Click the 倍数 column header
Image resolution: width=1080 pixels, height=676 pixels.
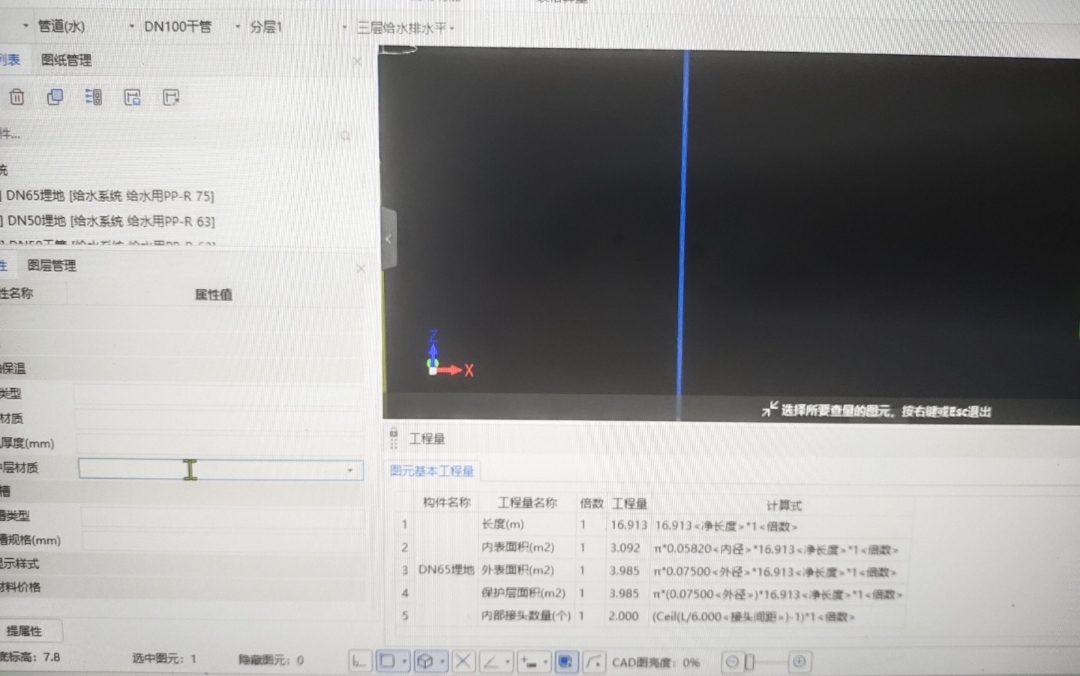[x=592, y=504]
